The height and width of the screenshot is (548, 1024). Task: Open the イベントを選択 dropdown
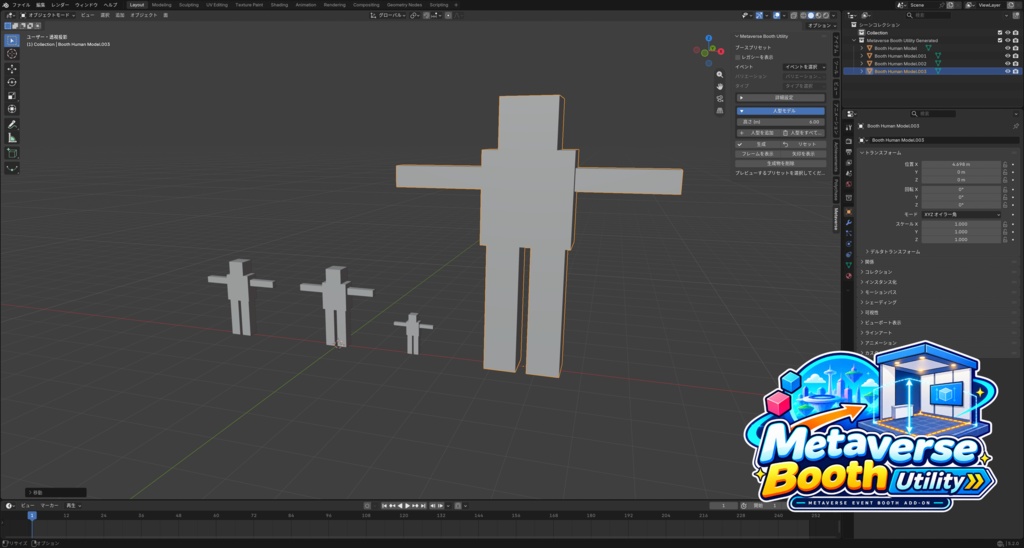[805, 67]
